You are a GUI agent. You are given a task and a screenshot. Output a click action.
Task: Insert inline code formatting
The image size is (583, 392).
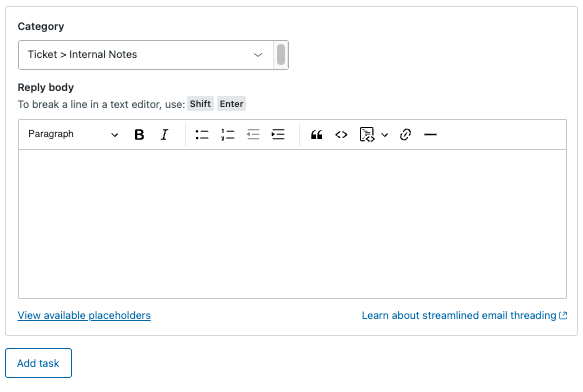click(341, 135)
